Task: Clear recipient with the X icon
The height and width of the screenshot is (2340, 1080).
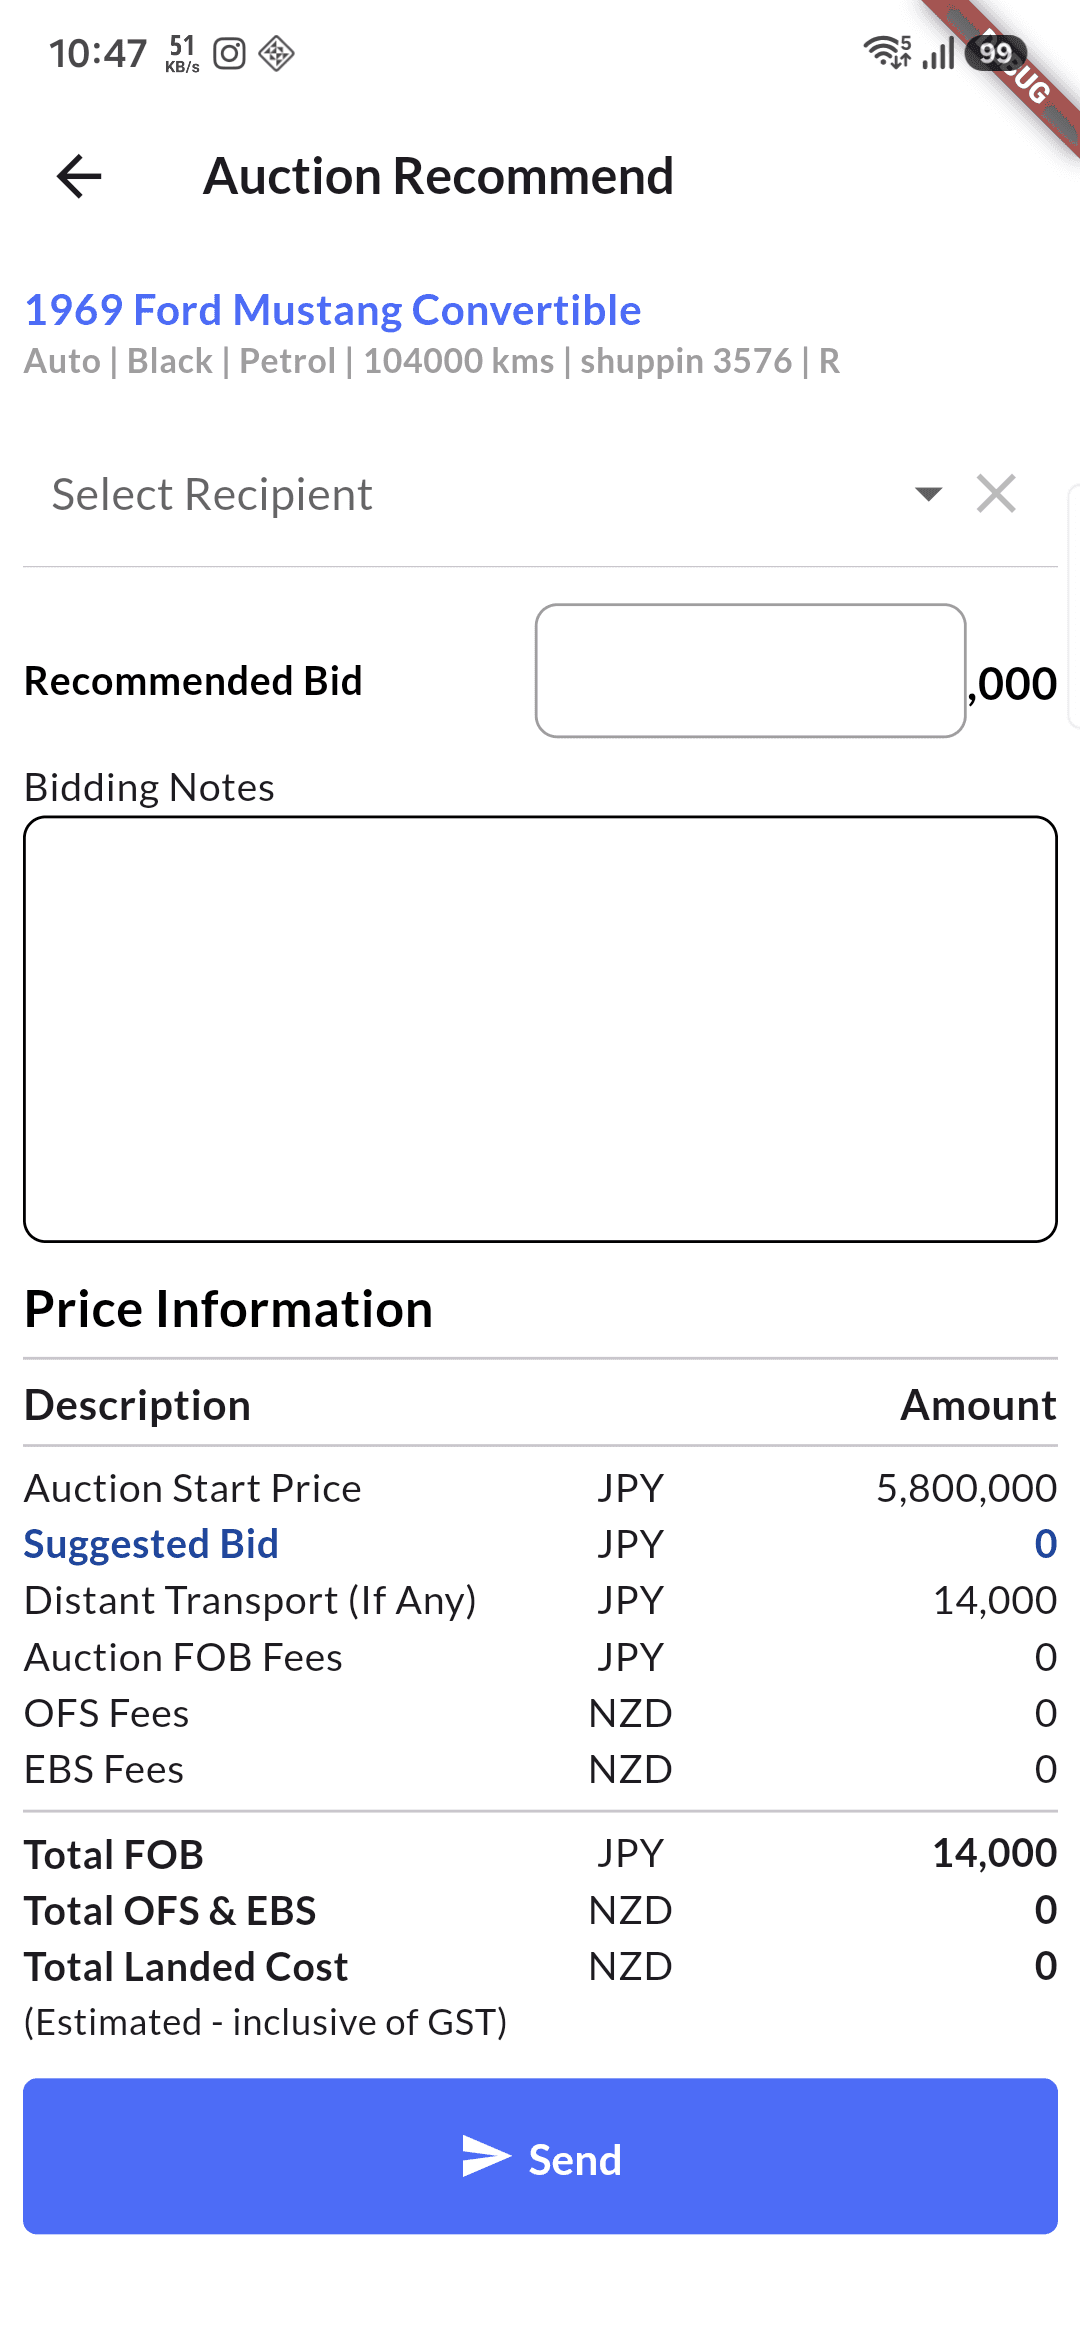Action: [996, 494]
